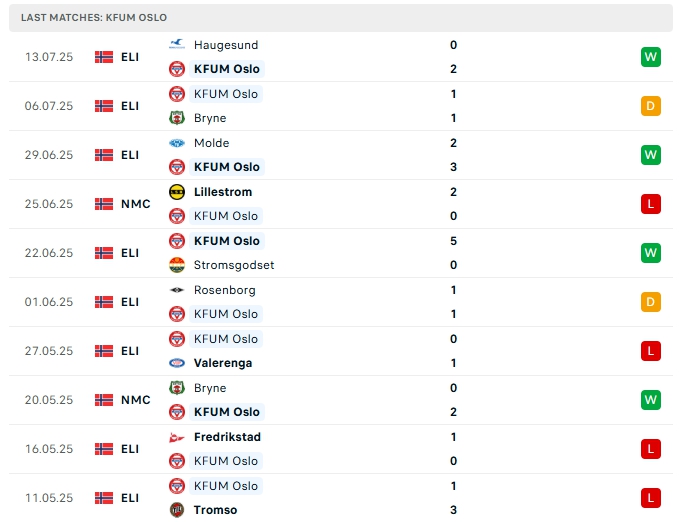685x522 pixels.
Task: Click the W badge for Stromsgodset match
Action: click(651, 253)
